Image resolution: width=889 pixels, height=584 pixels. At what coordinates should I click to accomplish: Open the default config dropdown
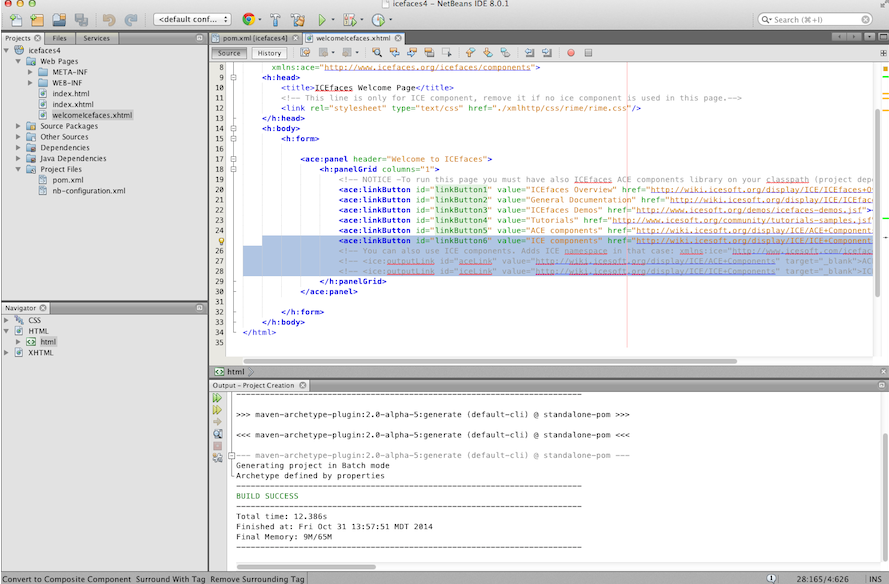click(193, 19)
